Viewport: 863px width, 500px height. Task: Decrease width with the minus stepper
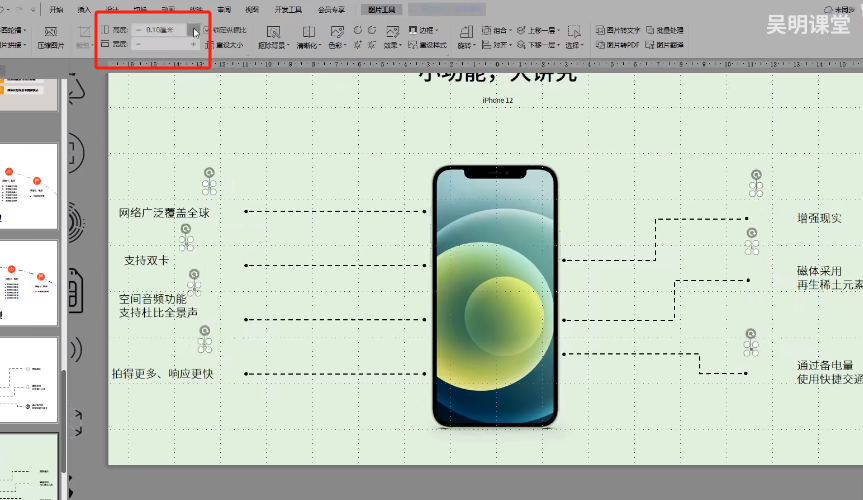coord(138,44)
